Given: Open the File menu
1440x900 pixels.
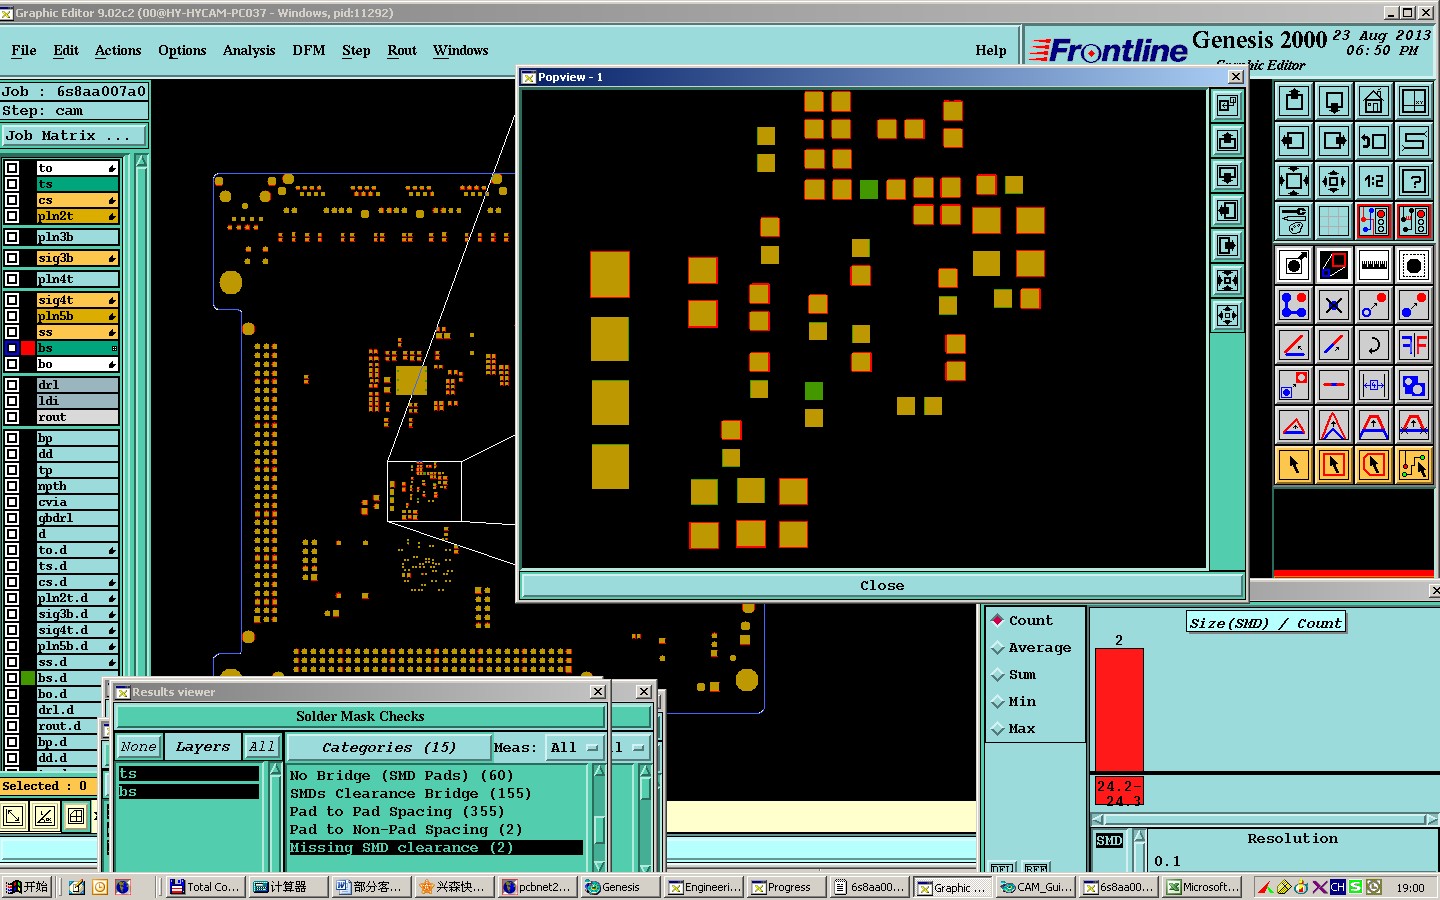Looking at the screenshot, I should (24, 51).
